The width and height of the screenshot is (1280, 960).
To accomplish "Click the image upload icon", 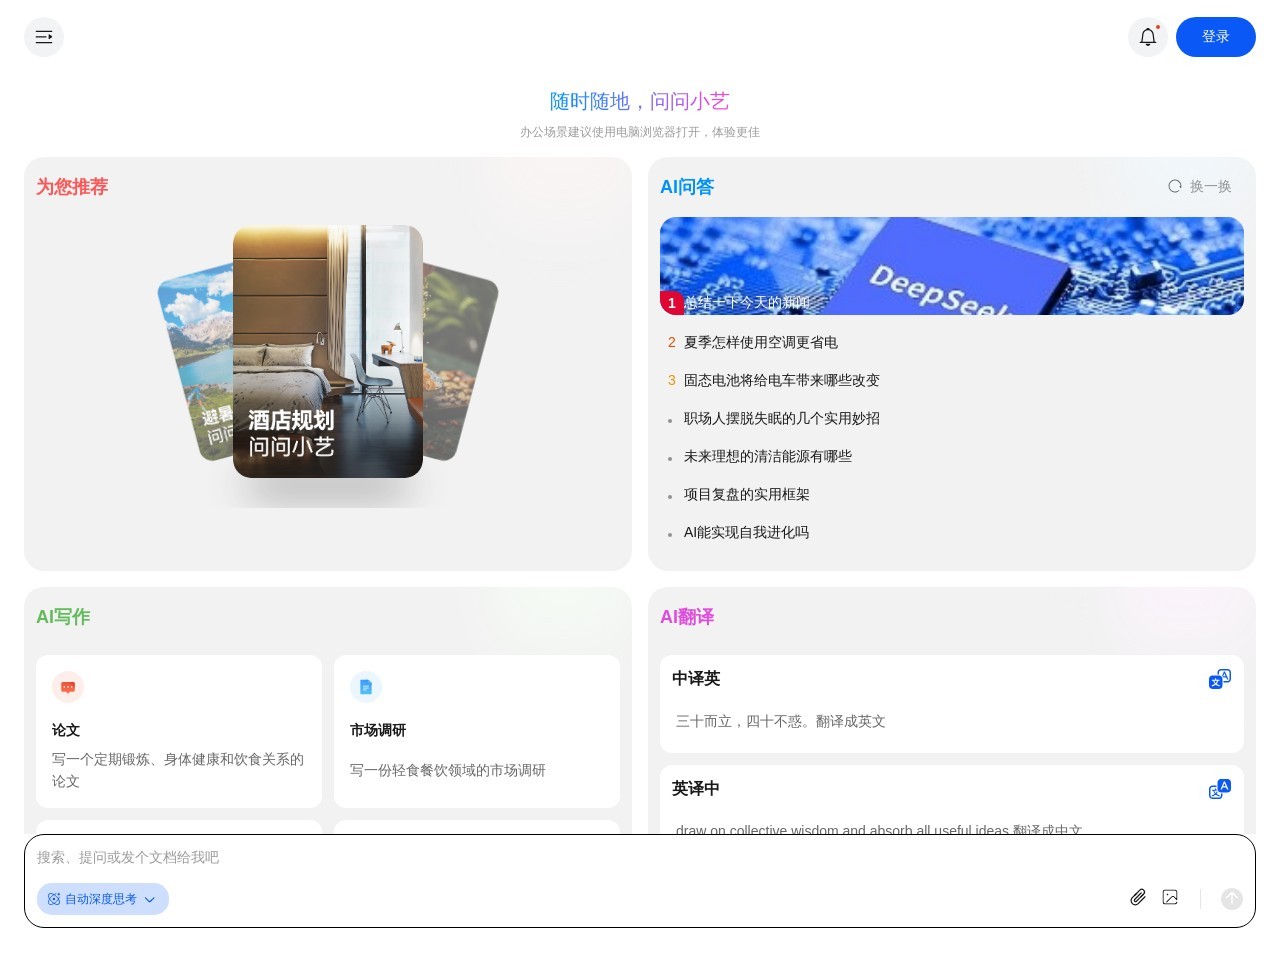I will pyautogui.click(x=1170, y=897).
